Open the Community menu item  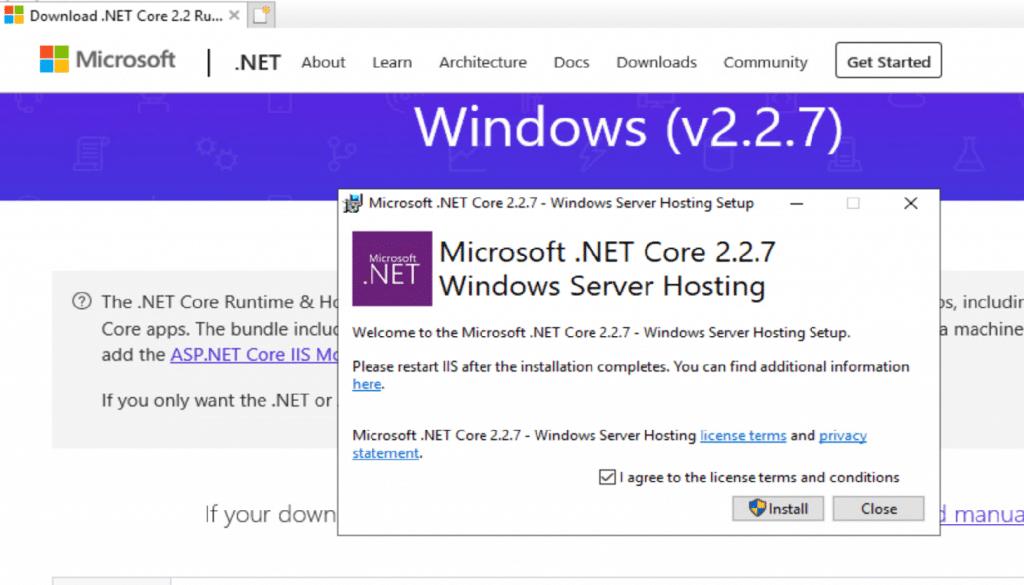pyautogui.click(x=765, y=62)
